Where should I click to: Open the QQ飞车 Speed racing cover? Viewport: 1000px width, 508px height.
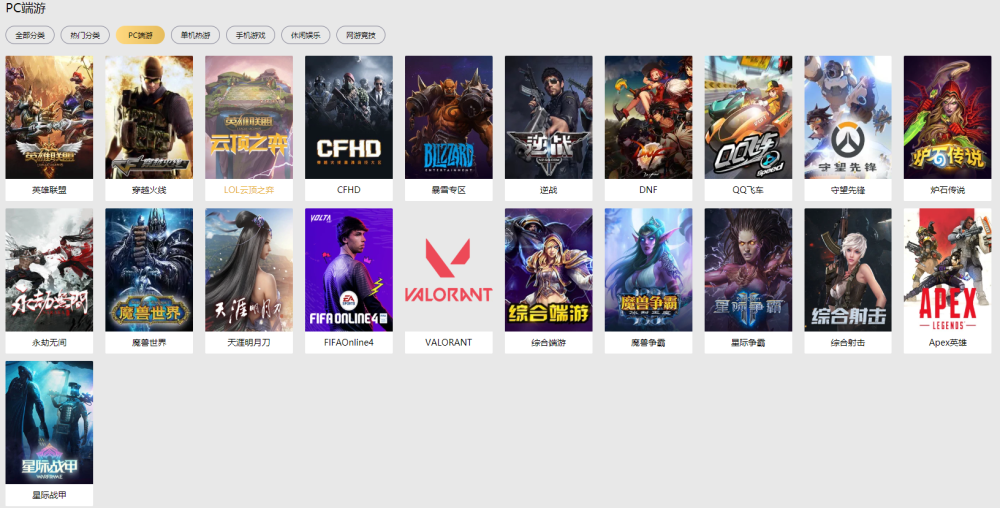click(x=748, y=117)
